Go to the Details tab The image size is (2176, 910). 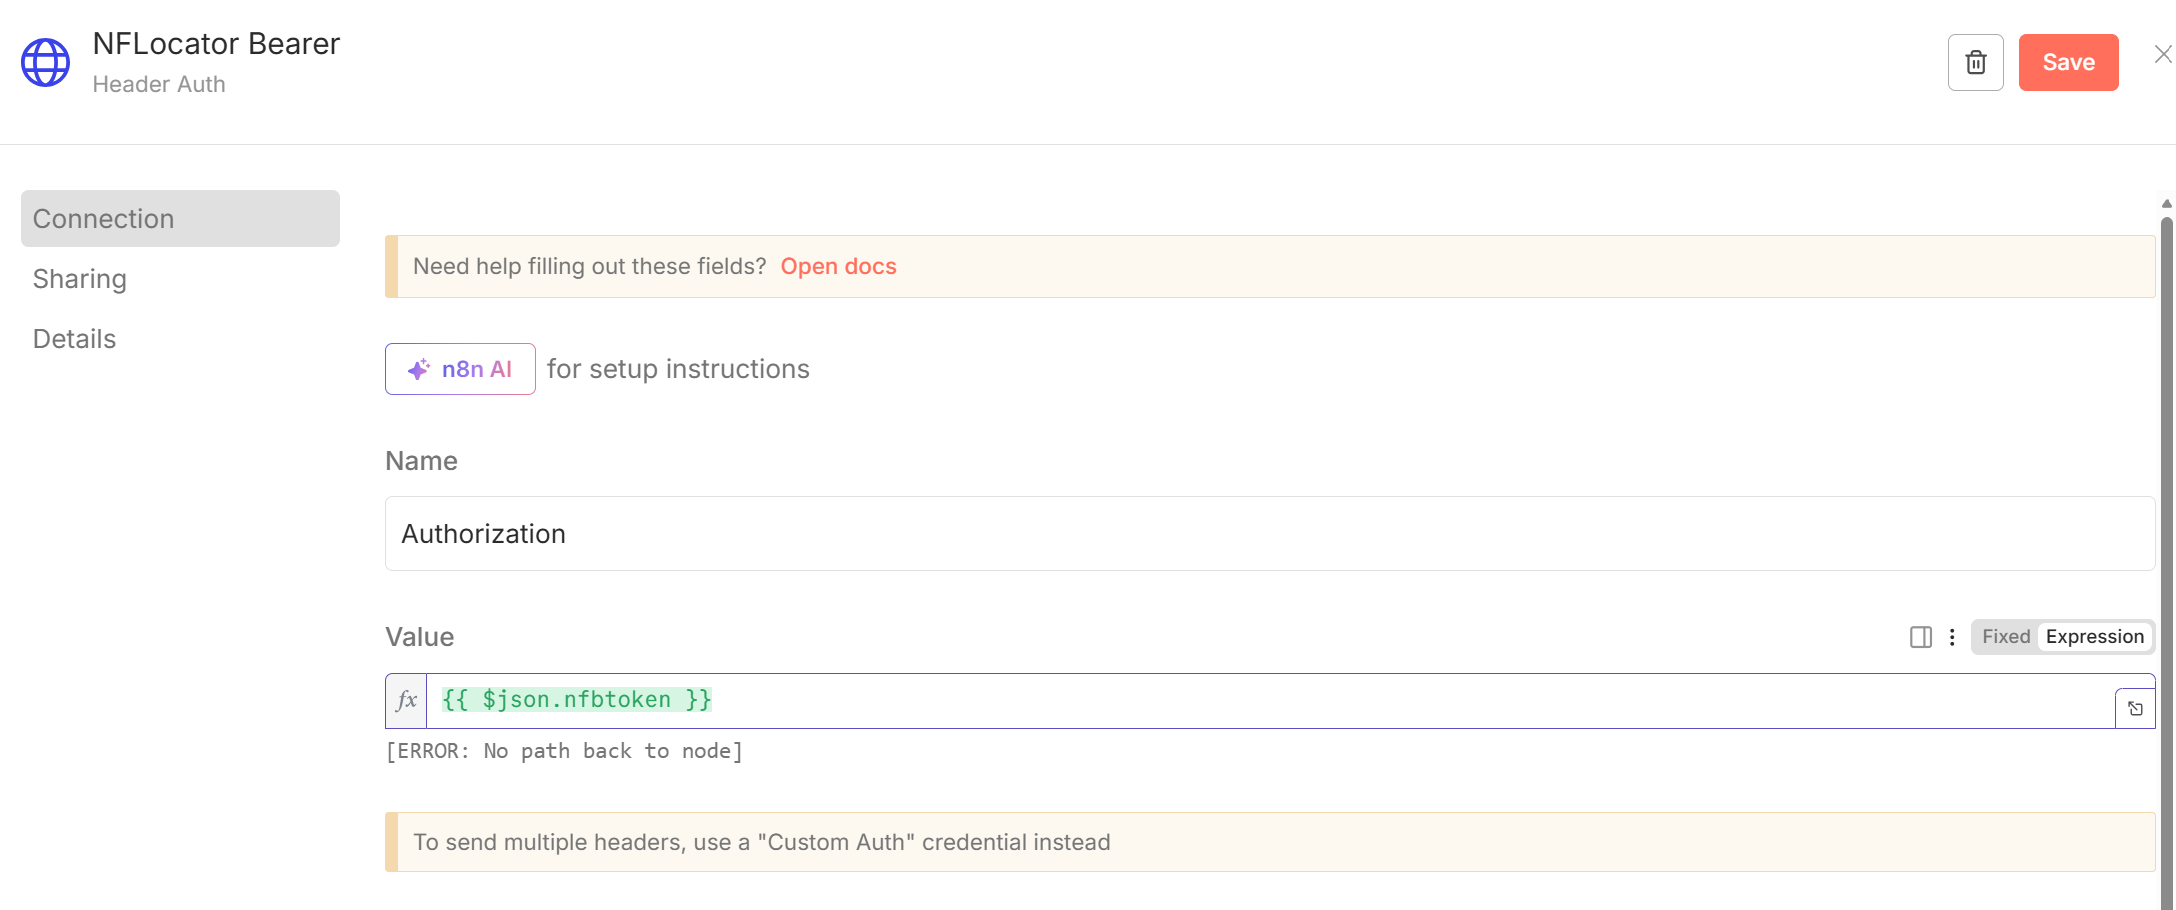coord(75,339)
